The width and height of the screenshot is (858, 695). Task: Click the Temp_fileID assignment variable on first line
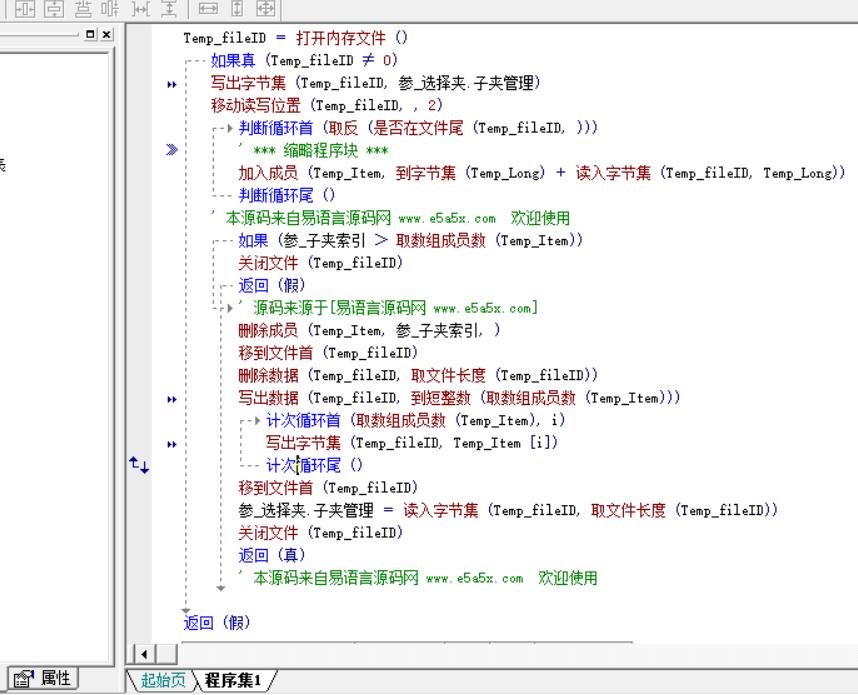point(224,38)
